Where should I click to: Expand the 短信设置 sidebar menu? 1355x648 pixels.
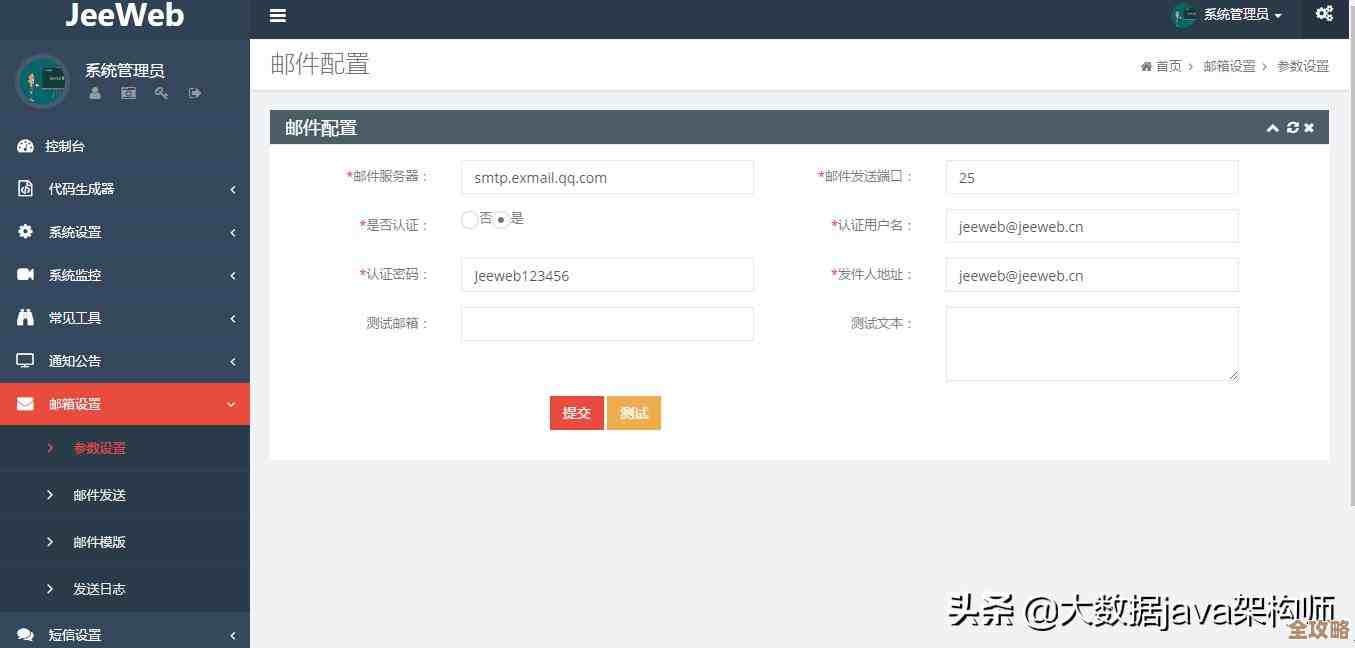[74, 634]
